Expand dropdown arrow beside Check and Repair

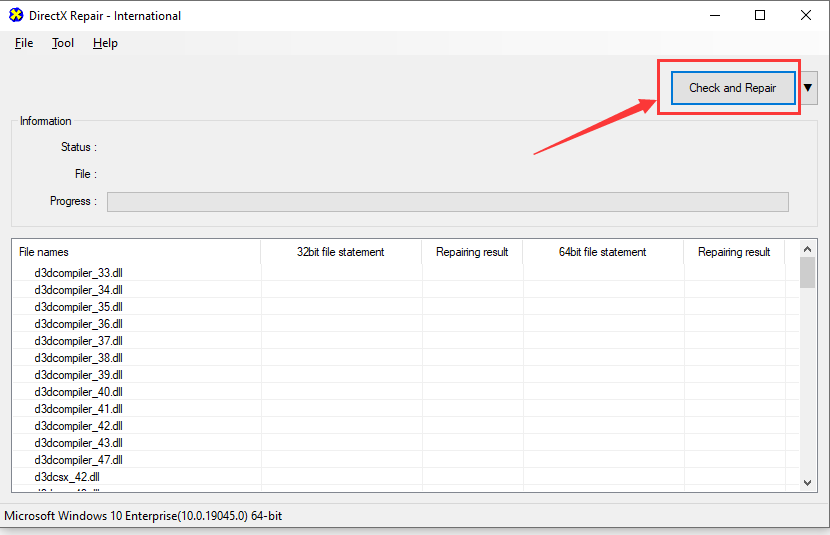[x=809, y=88]
